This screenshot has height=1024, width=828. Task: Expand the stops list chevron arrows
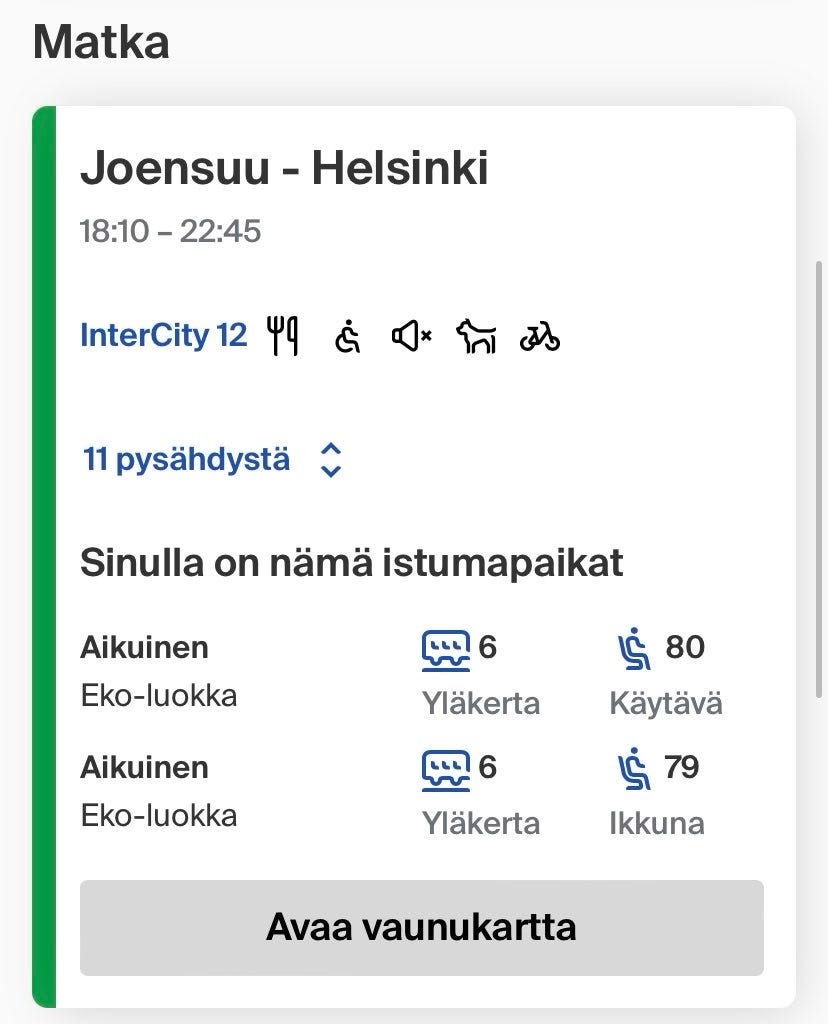331,460
